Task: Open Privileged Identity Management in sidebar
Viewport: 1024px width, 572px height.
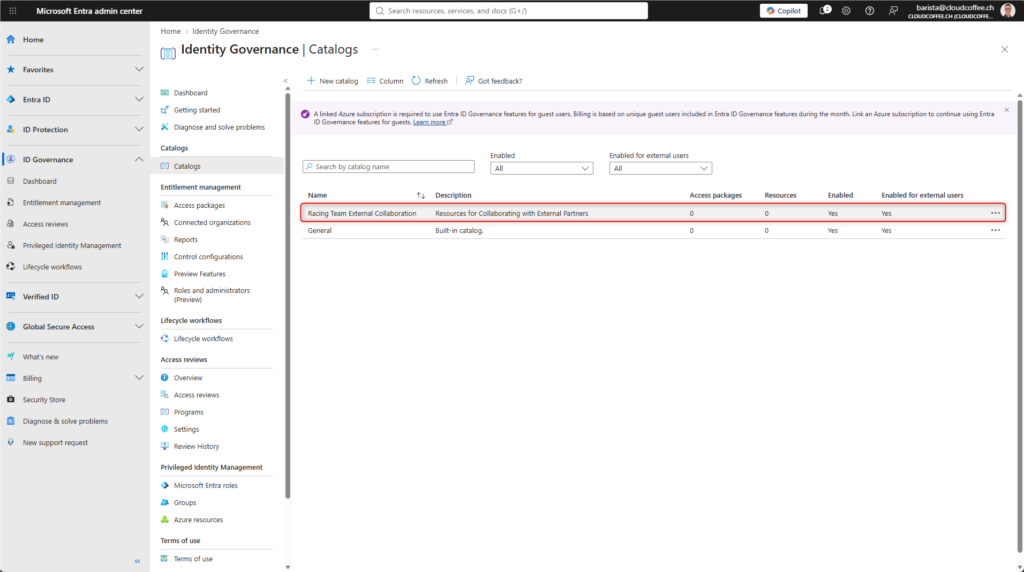Action: pyautogui.click(x=72, y=246)
